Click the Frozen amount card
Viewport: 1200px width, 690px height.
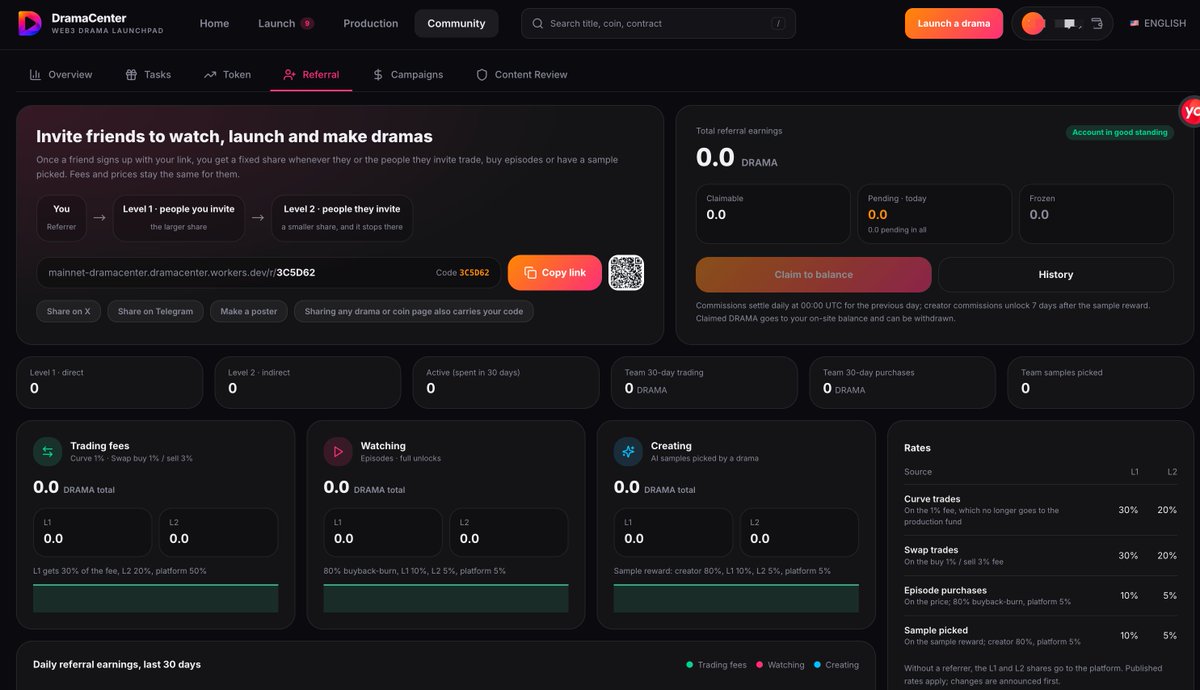tap(1096, 213)
